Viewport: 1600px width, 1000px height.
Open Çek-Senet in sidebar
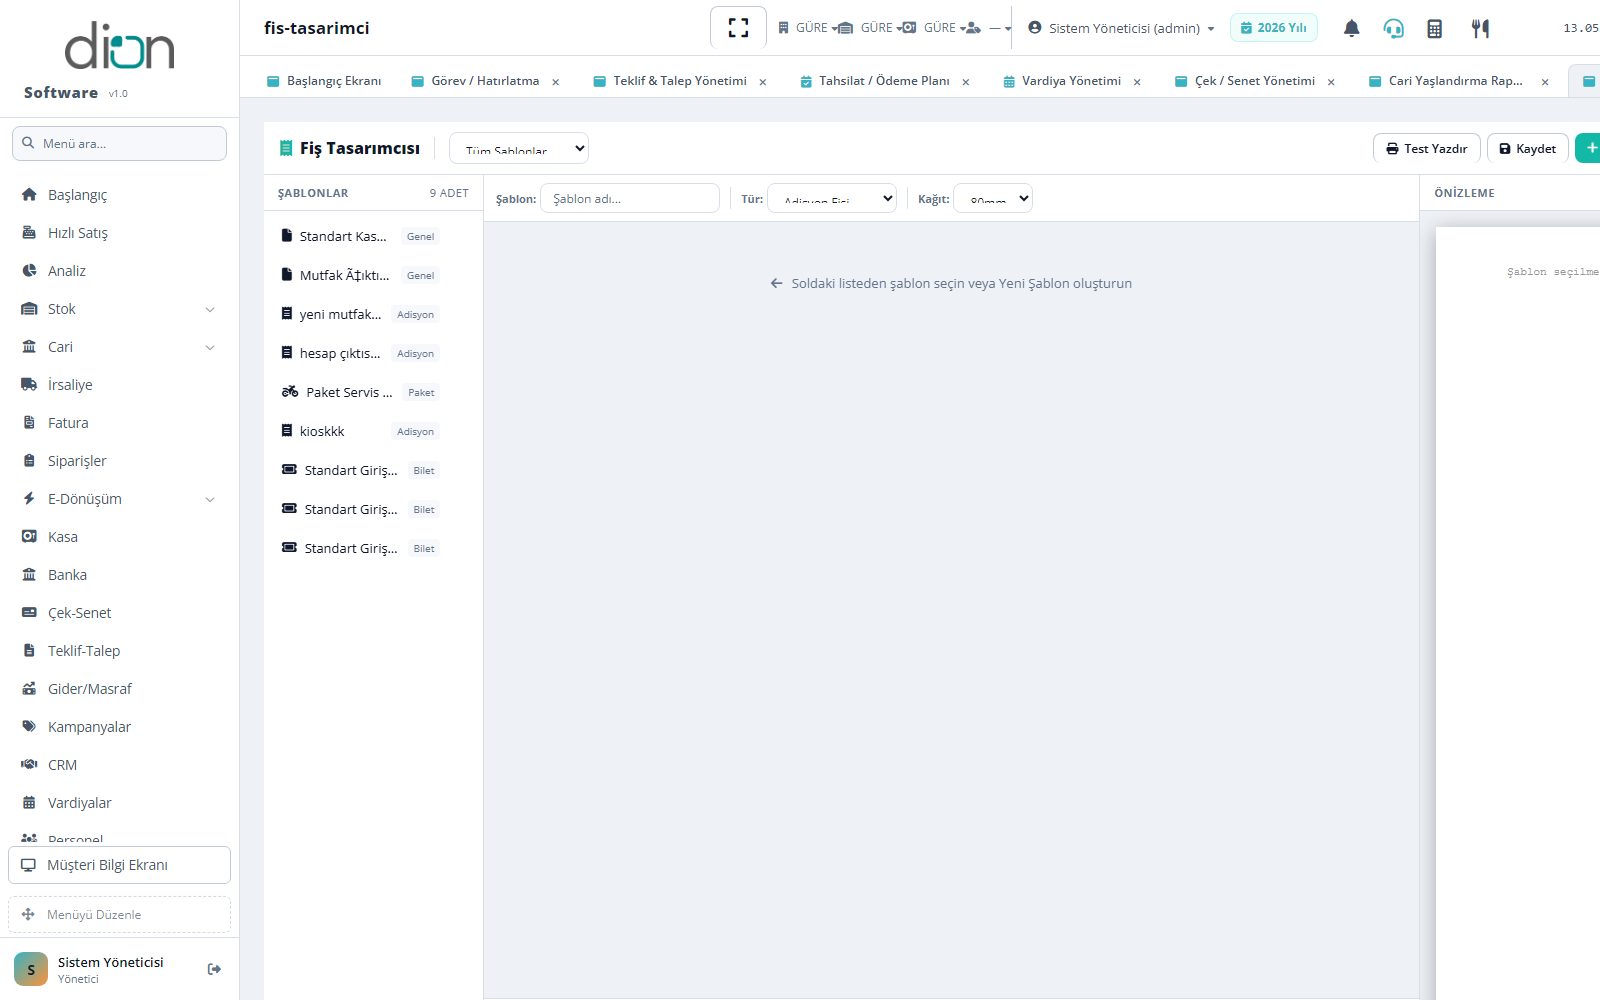(x=119, y=613)
